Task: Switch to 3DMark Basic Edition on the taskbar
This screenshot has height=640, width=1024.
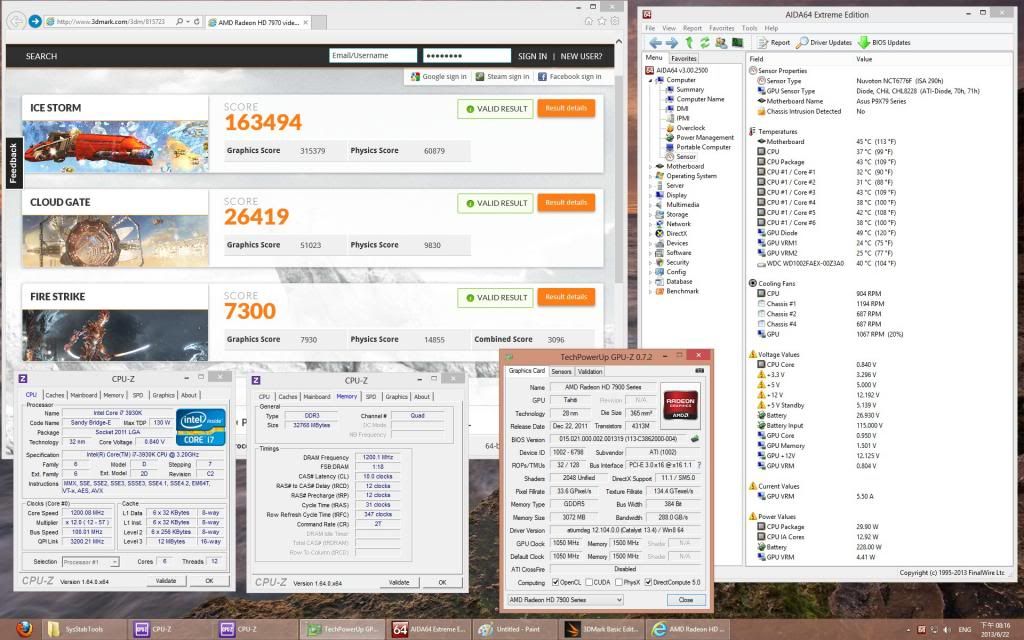Action: (601, 629)
